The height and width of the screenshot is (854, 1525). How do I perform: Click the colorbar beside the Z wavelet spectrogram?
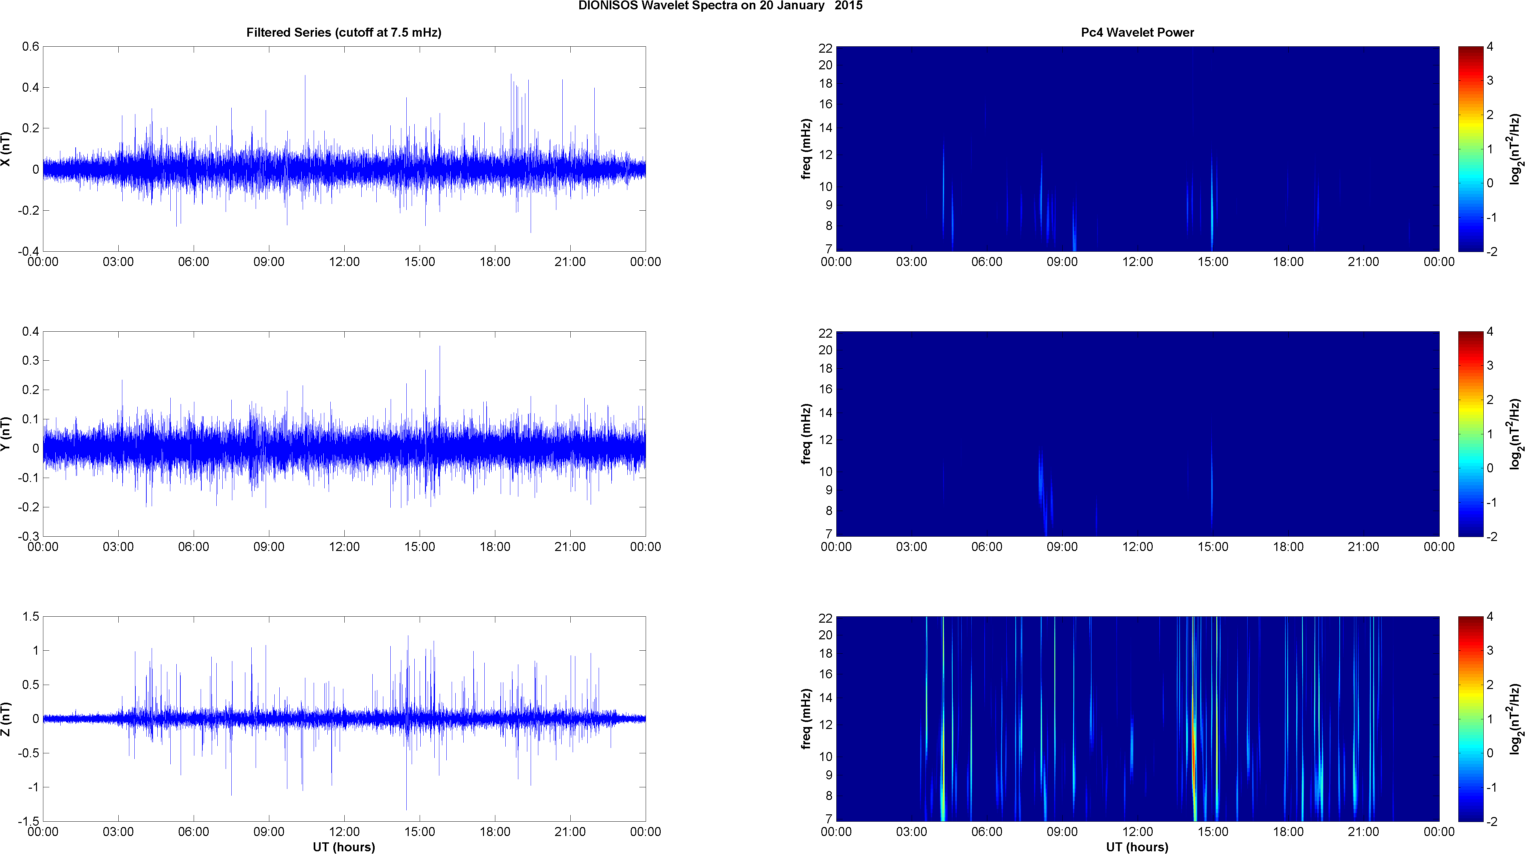(1470, 719)
